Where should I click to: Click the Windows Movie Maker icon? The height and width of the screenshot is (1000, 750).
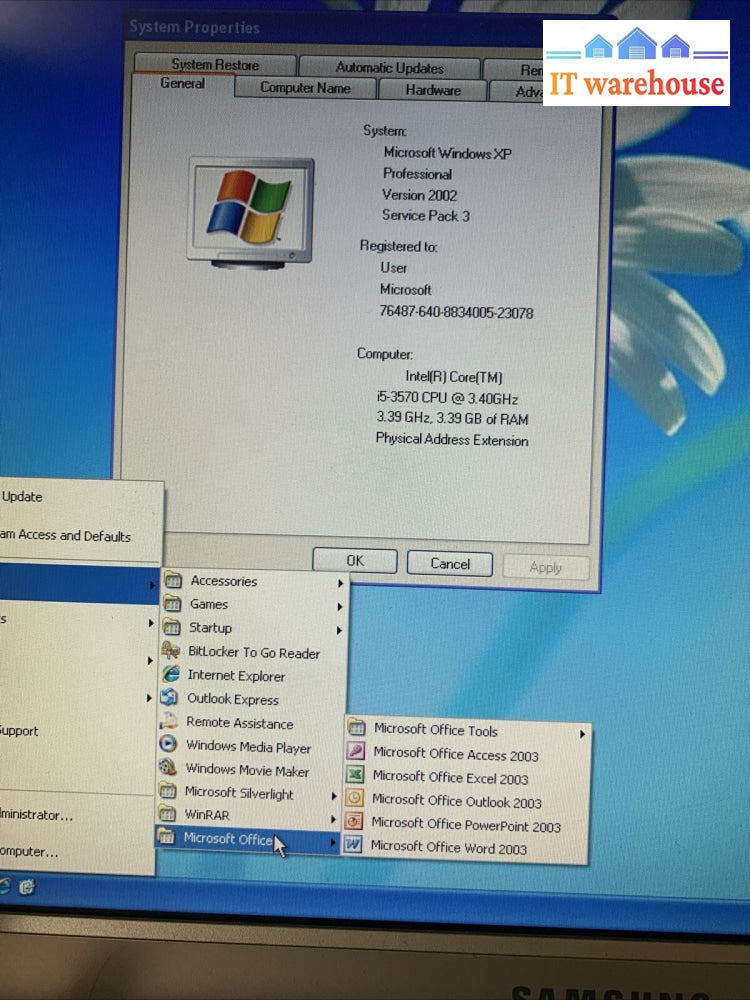(x=168, y=767)
